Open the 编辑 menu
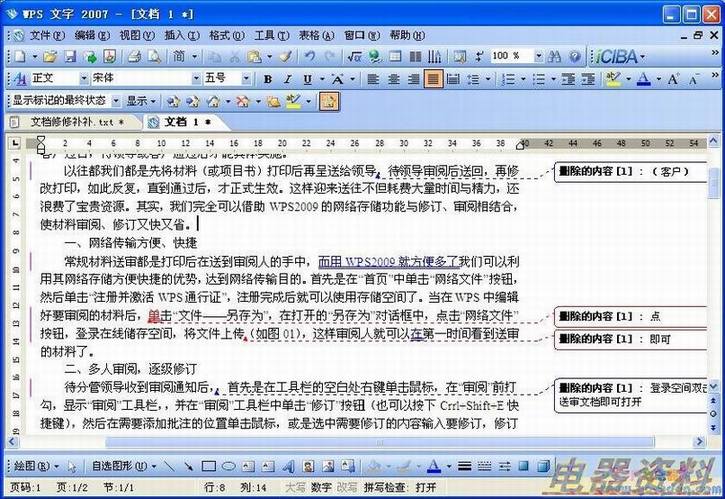Viewport: 725px width, 499px height. coord(92,35)
